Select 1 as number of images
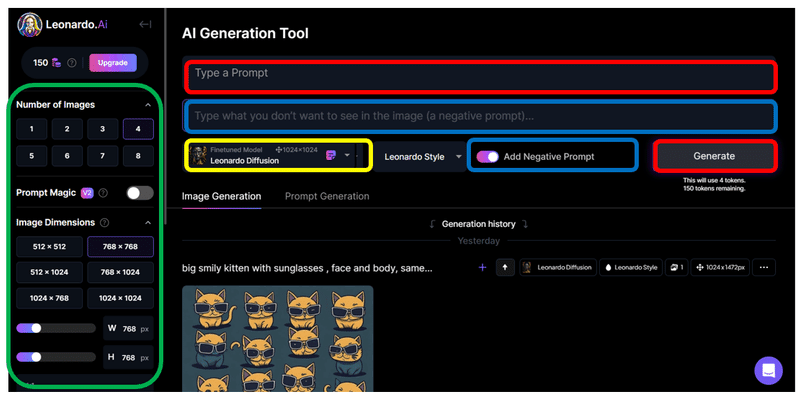Image resolution: width=800 pixels, height=397 pixels. pyautogui.click(x=32, y=129)
